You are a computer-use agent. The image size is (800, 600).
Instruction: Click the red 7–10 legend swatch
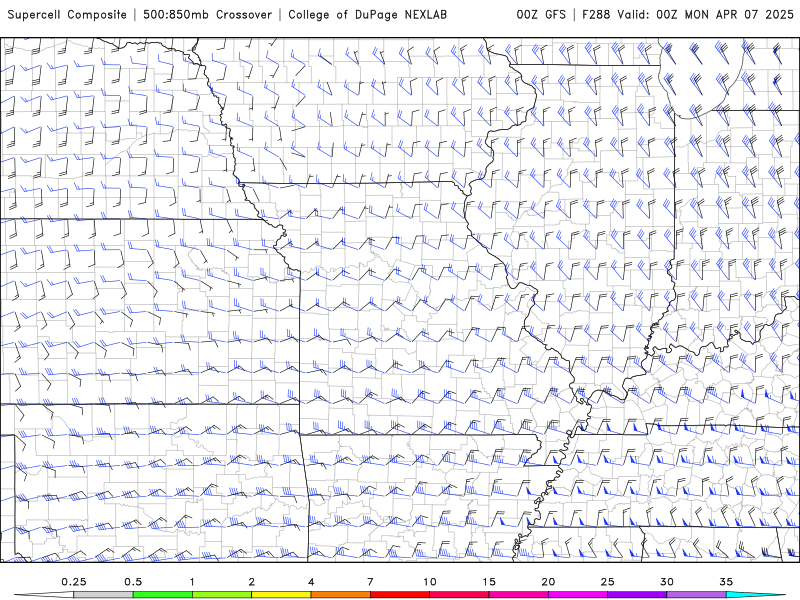pos(399,595)
